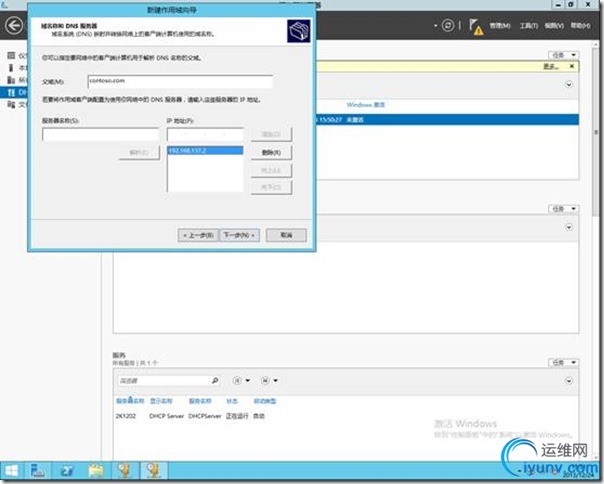Image resolution: width=604 pixels, height=484 pixels.
Task: Sort by the 服务器名称 column header
Action: 130,401
